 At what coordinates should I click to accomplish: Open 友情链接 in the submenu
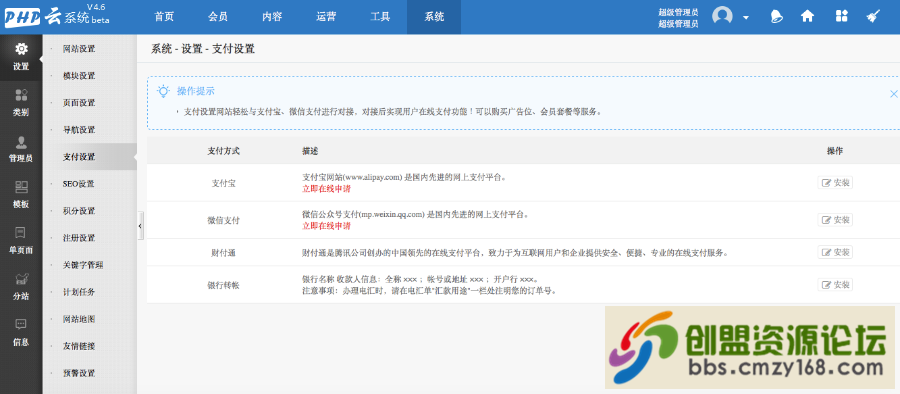pos(79,346)
